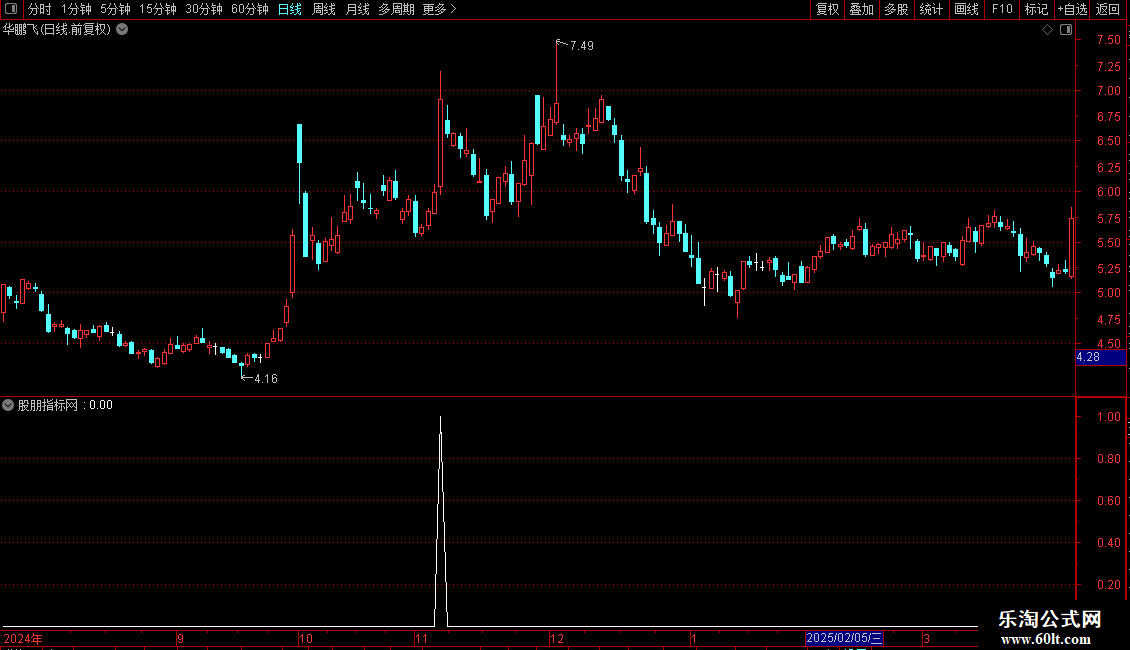
Task: Switch to 分时 intraday view
Action: pyautogui.click(x=40, y=9)
